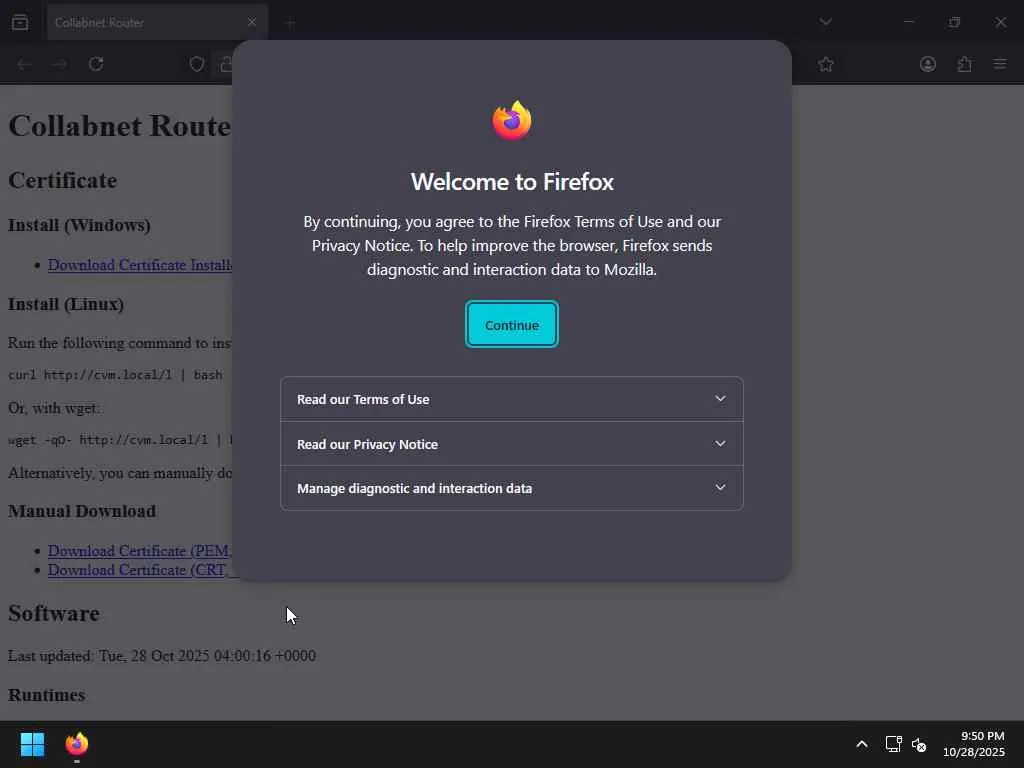Screen dimensions: 1024x768
Task: Click the Software heading
Action: (54, 613)
